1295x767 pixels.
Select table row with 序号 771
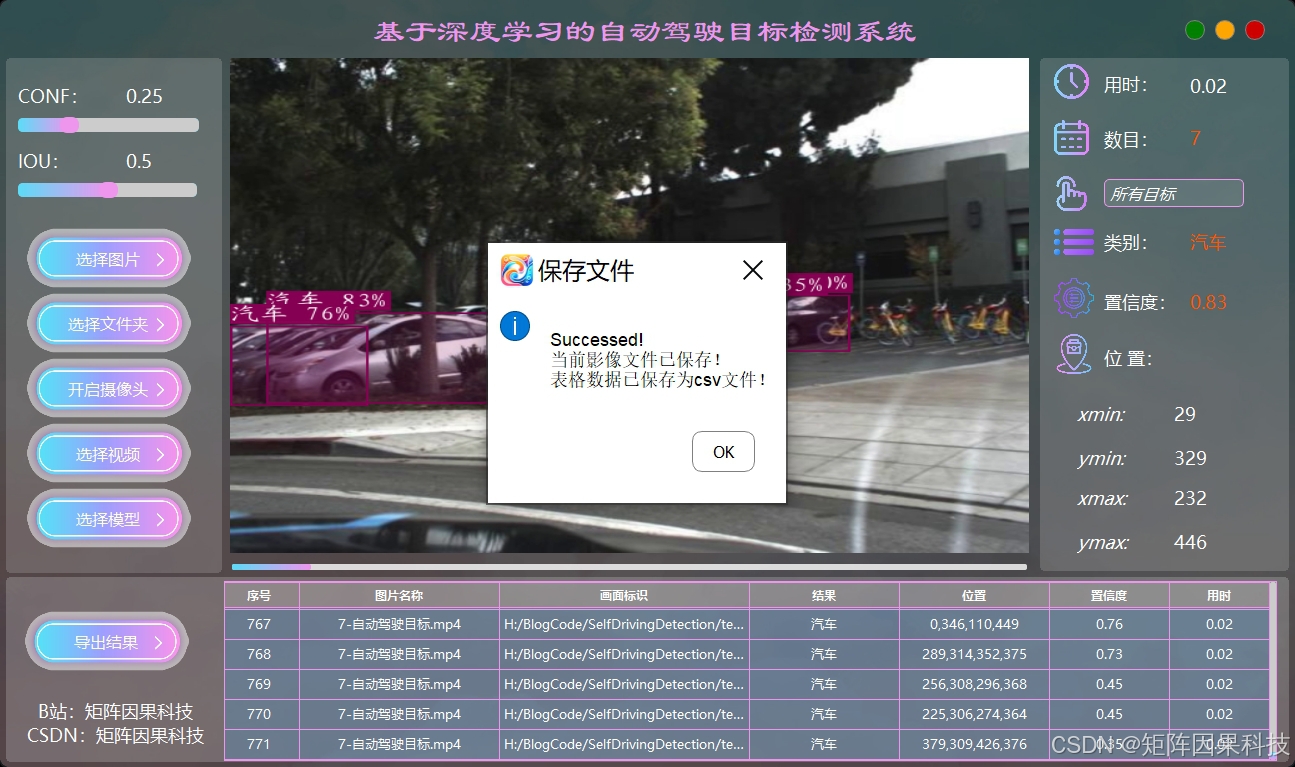click(x=746, y=744)
